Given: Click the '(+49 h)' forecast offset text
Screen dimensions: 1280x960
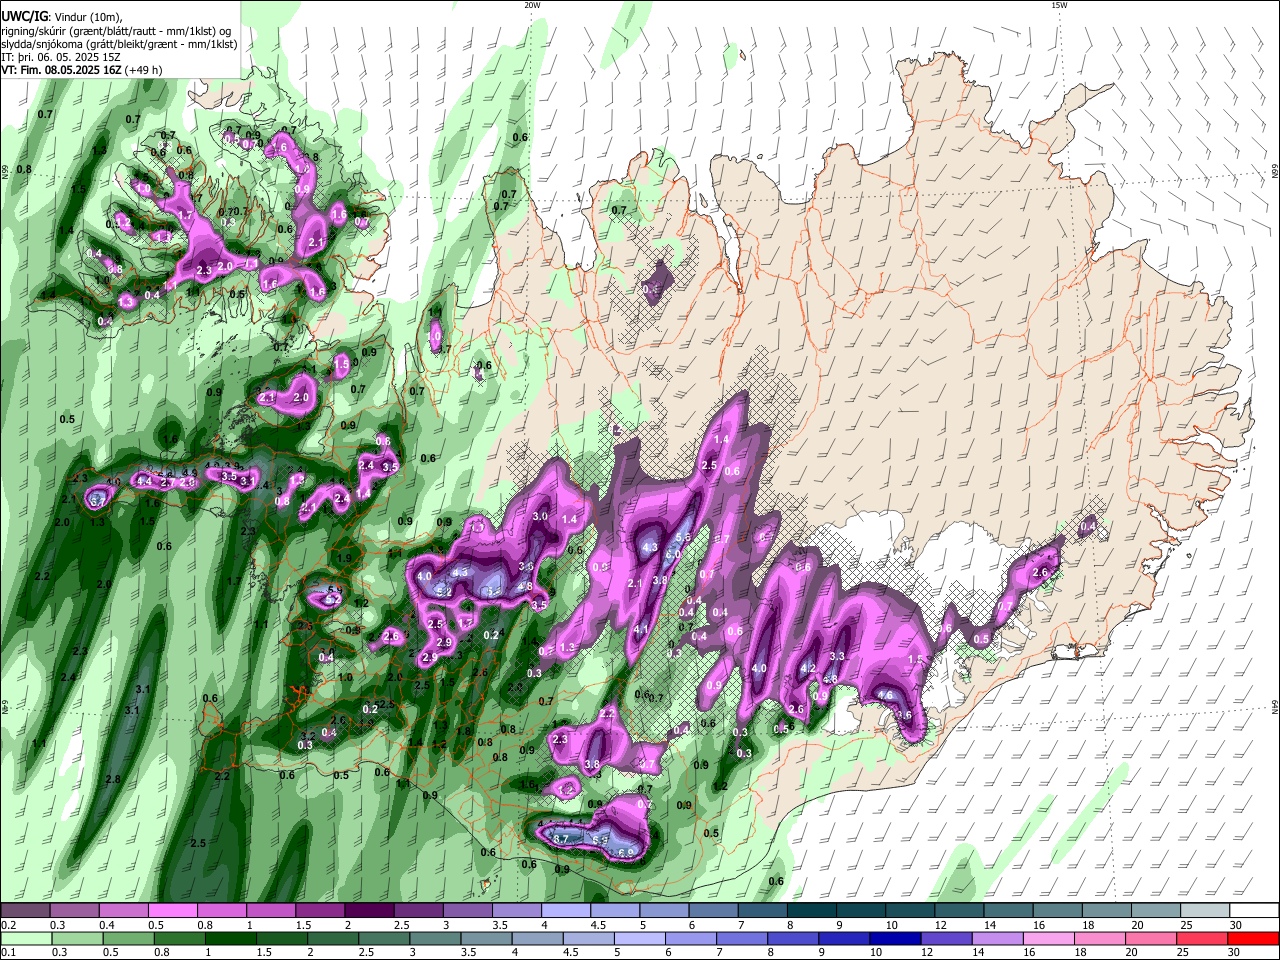Looking at the screenshot, I should click(143, 70).
